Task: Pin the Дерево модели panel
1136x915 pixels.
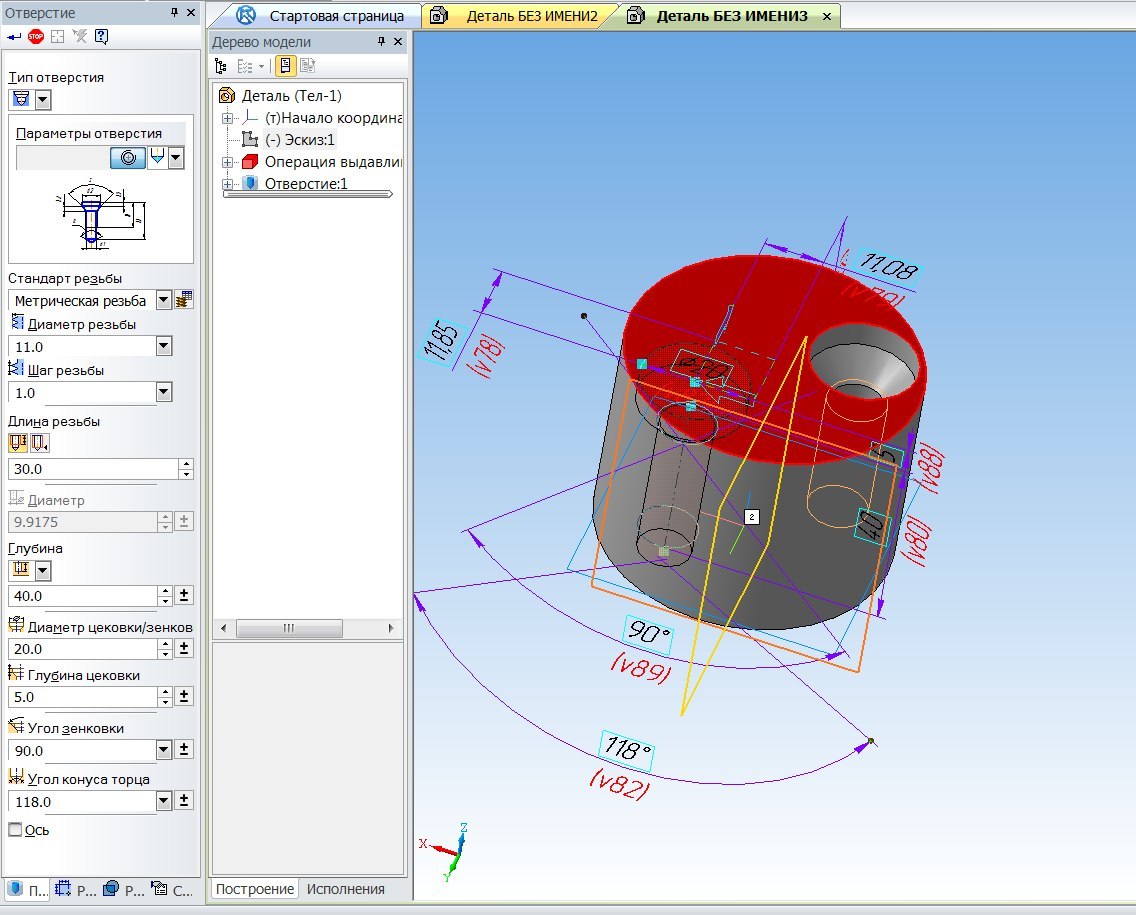Action: 381,42
